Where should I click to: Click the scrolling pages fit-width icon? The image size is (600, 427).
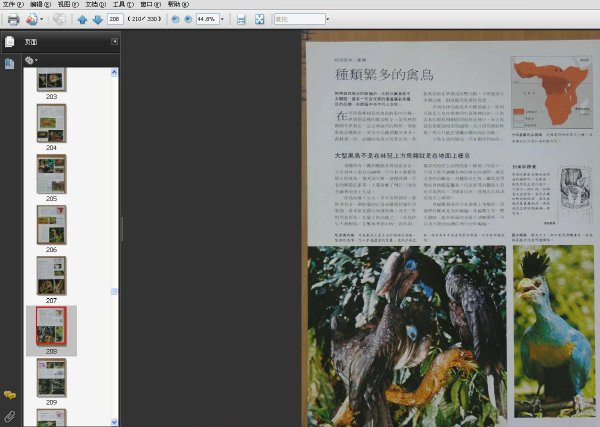(241, 19)
